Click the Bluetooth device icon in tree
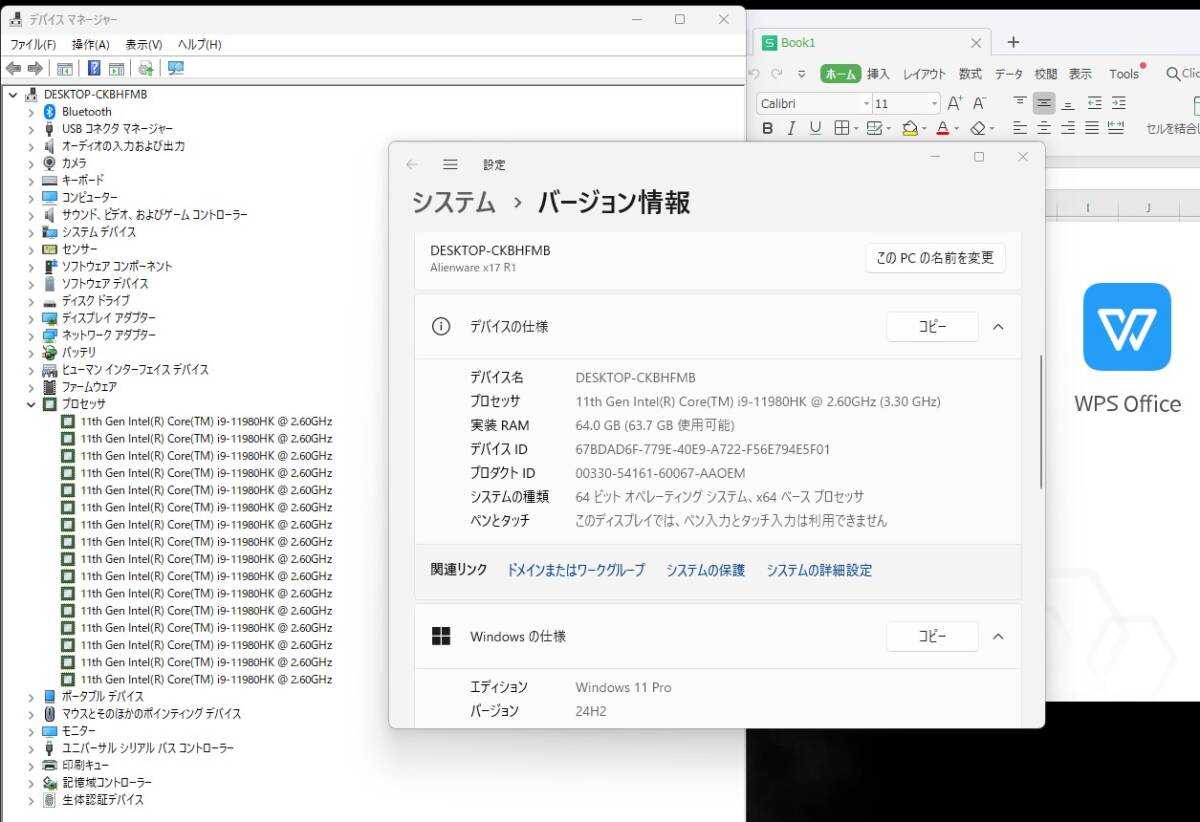 49,111
